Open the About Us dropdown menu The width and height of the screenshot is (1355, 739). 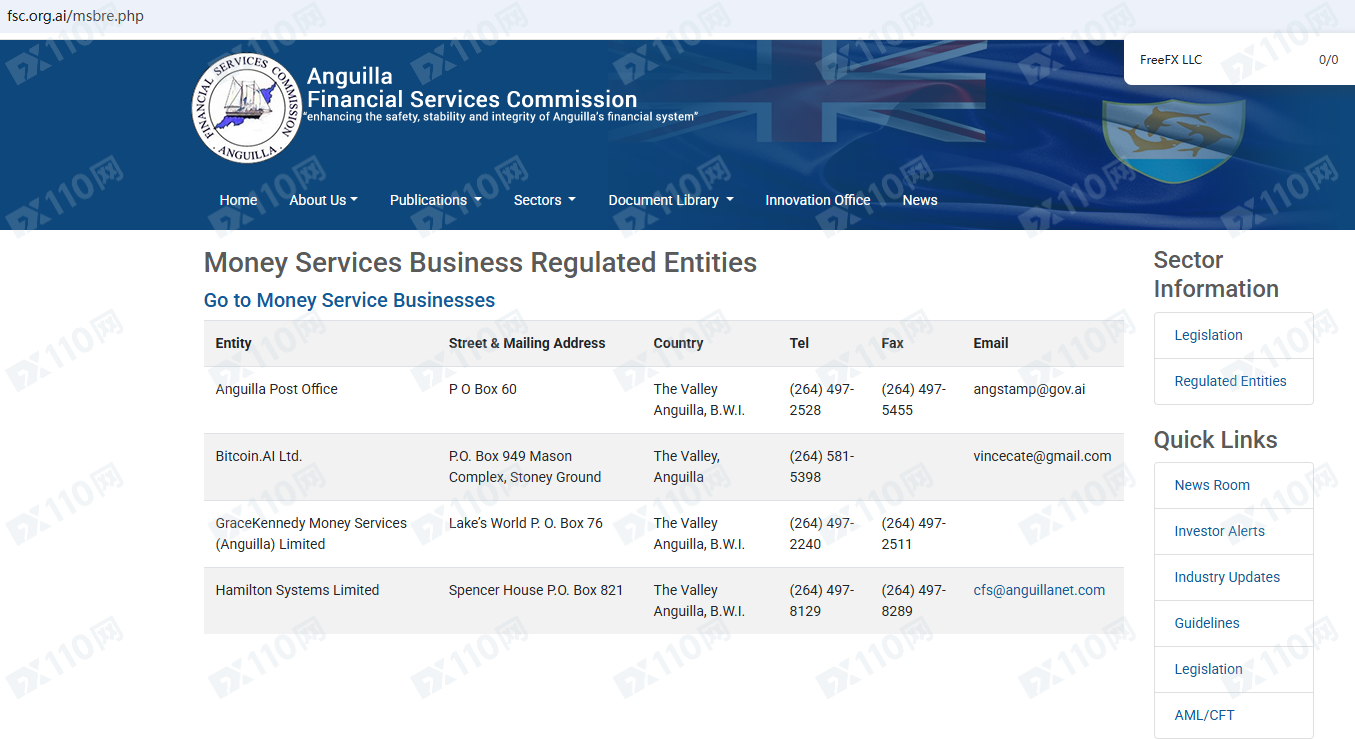click(x=323, y=200)
